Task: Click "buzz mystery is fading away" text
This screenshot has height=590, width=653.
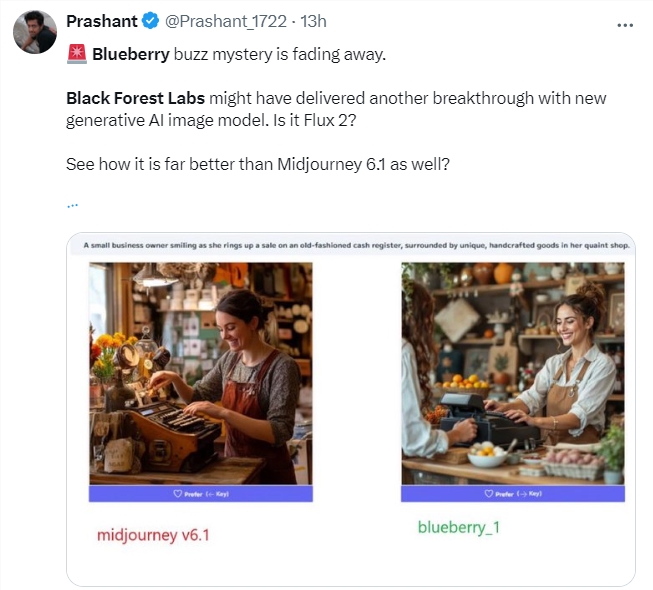Action: point(279,54)
